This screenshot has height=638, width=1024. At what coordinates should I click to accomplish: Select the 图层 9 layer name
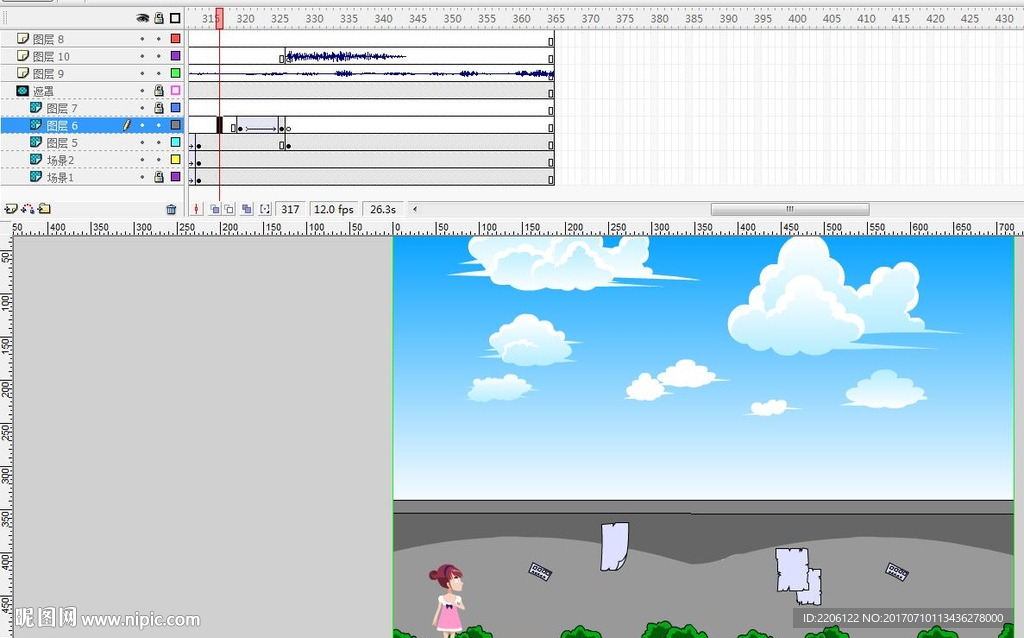pos(48,74)
